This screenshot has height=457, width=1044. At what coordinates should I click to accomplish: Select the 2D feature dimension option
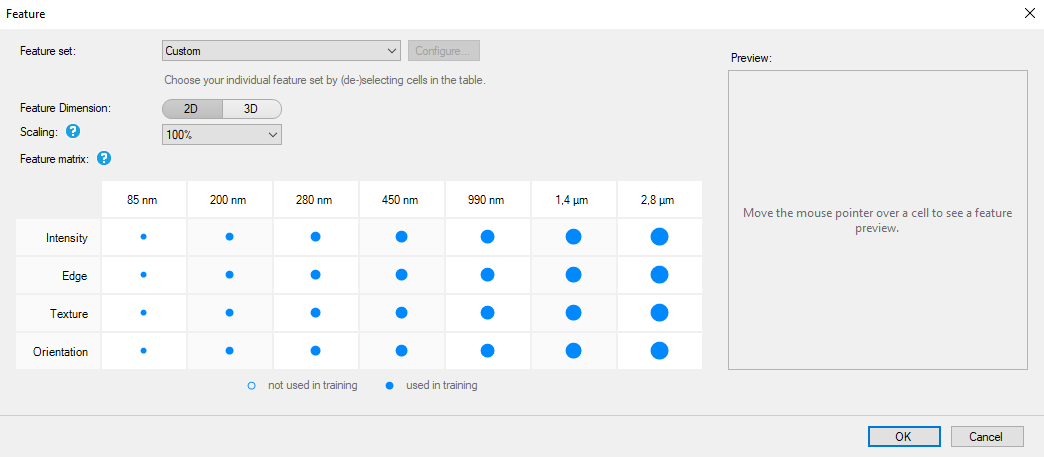click(192, 109)
